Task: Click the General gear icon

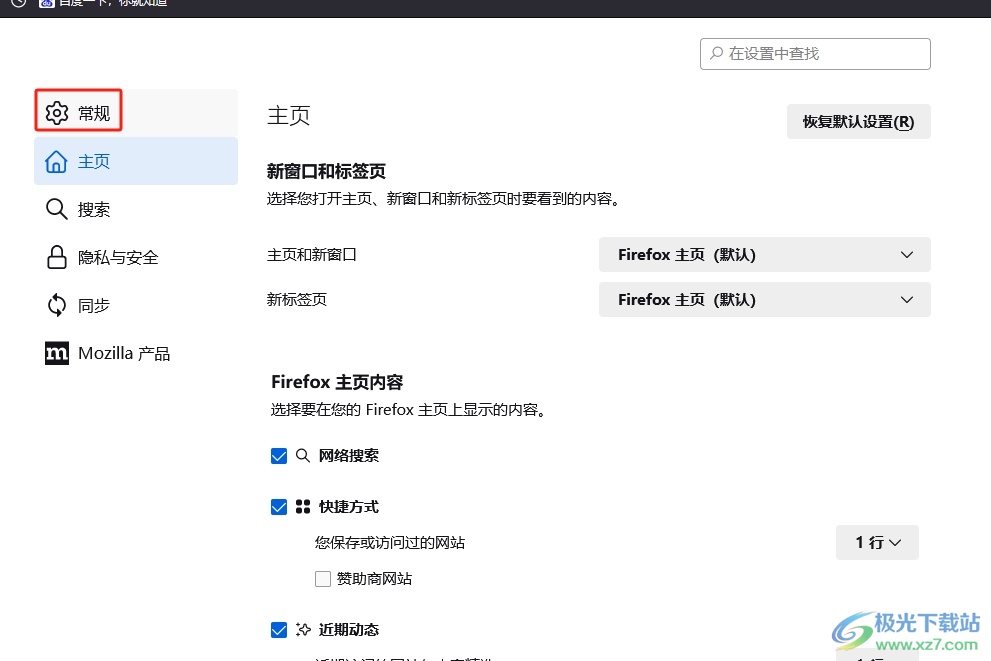Action: (x=57, y=113)
